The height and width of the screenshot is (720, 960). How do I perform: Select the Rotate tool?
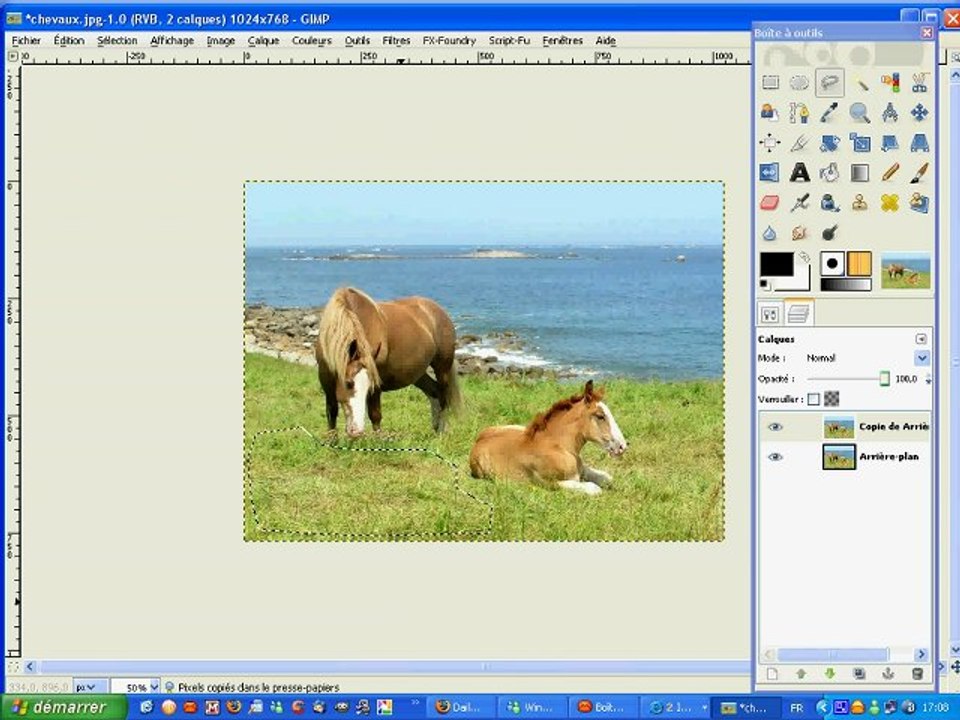pos(830,143)
